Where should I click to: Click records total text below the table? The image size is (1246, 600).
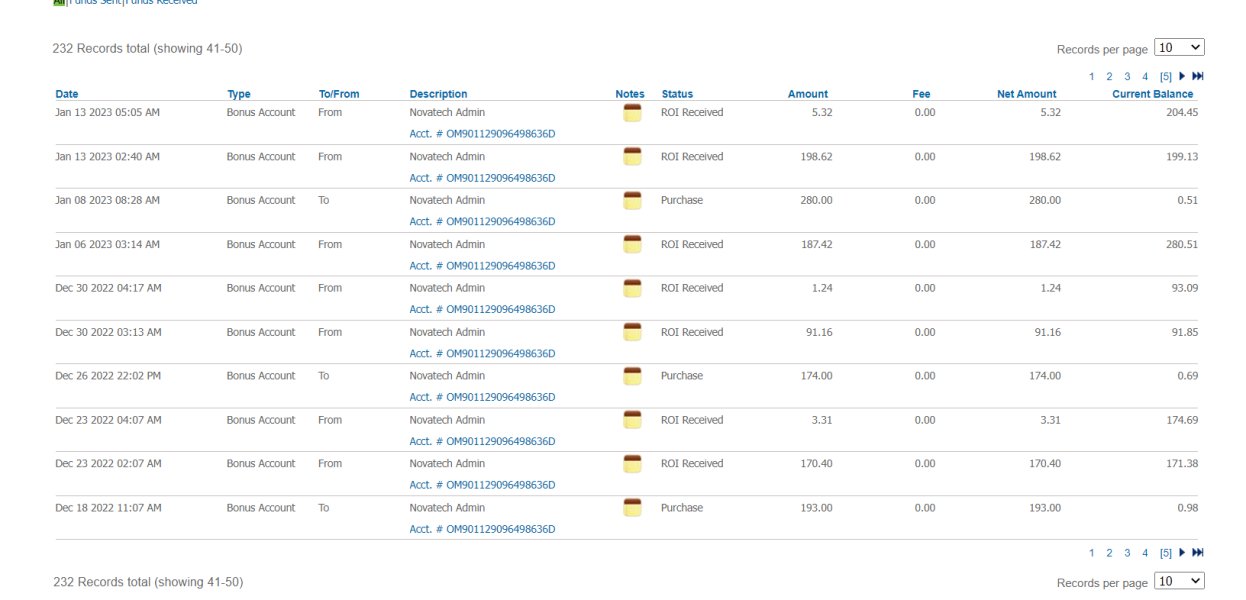147,582
